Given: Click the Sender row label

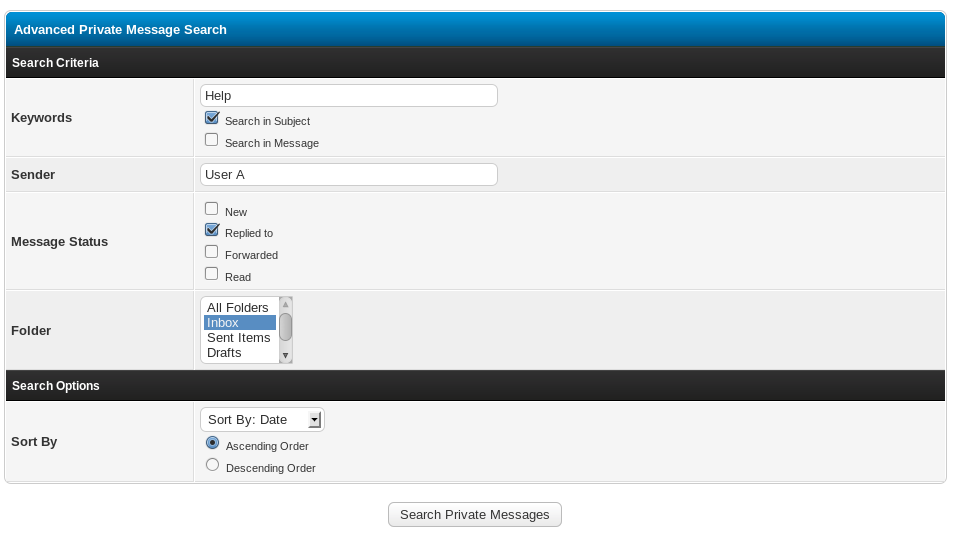Looking at the screenshot, I should (x=33, y=175).
